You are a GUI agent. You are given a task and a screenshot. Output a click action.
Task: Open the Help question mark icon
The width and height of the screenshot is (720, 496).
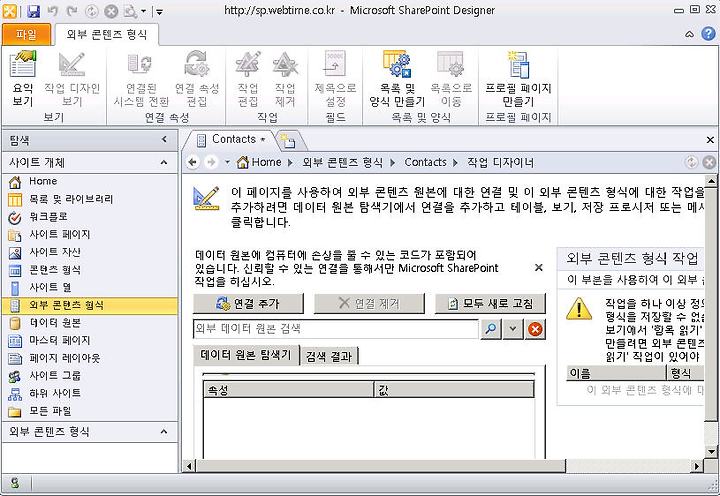709,34
